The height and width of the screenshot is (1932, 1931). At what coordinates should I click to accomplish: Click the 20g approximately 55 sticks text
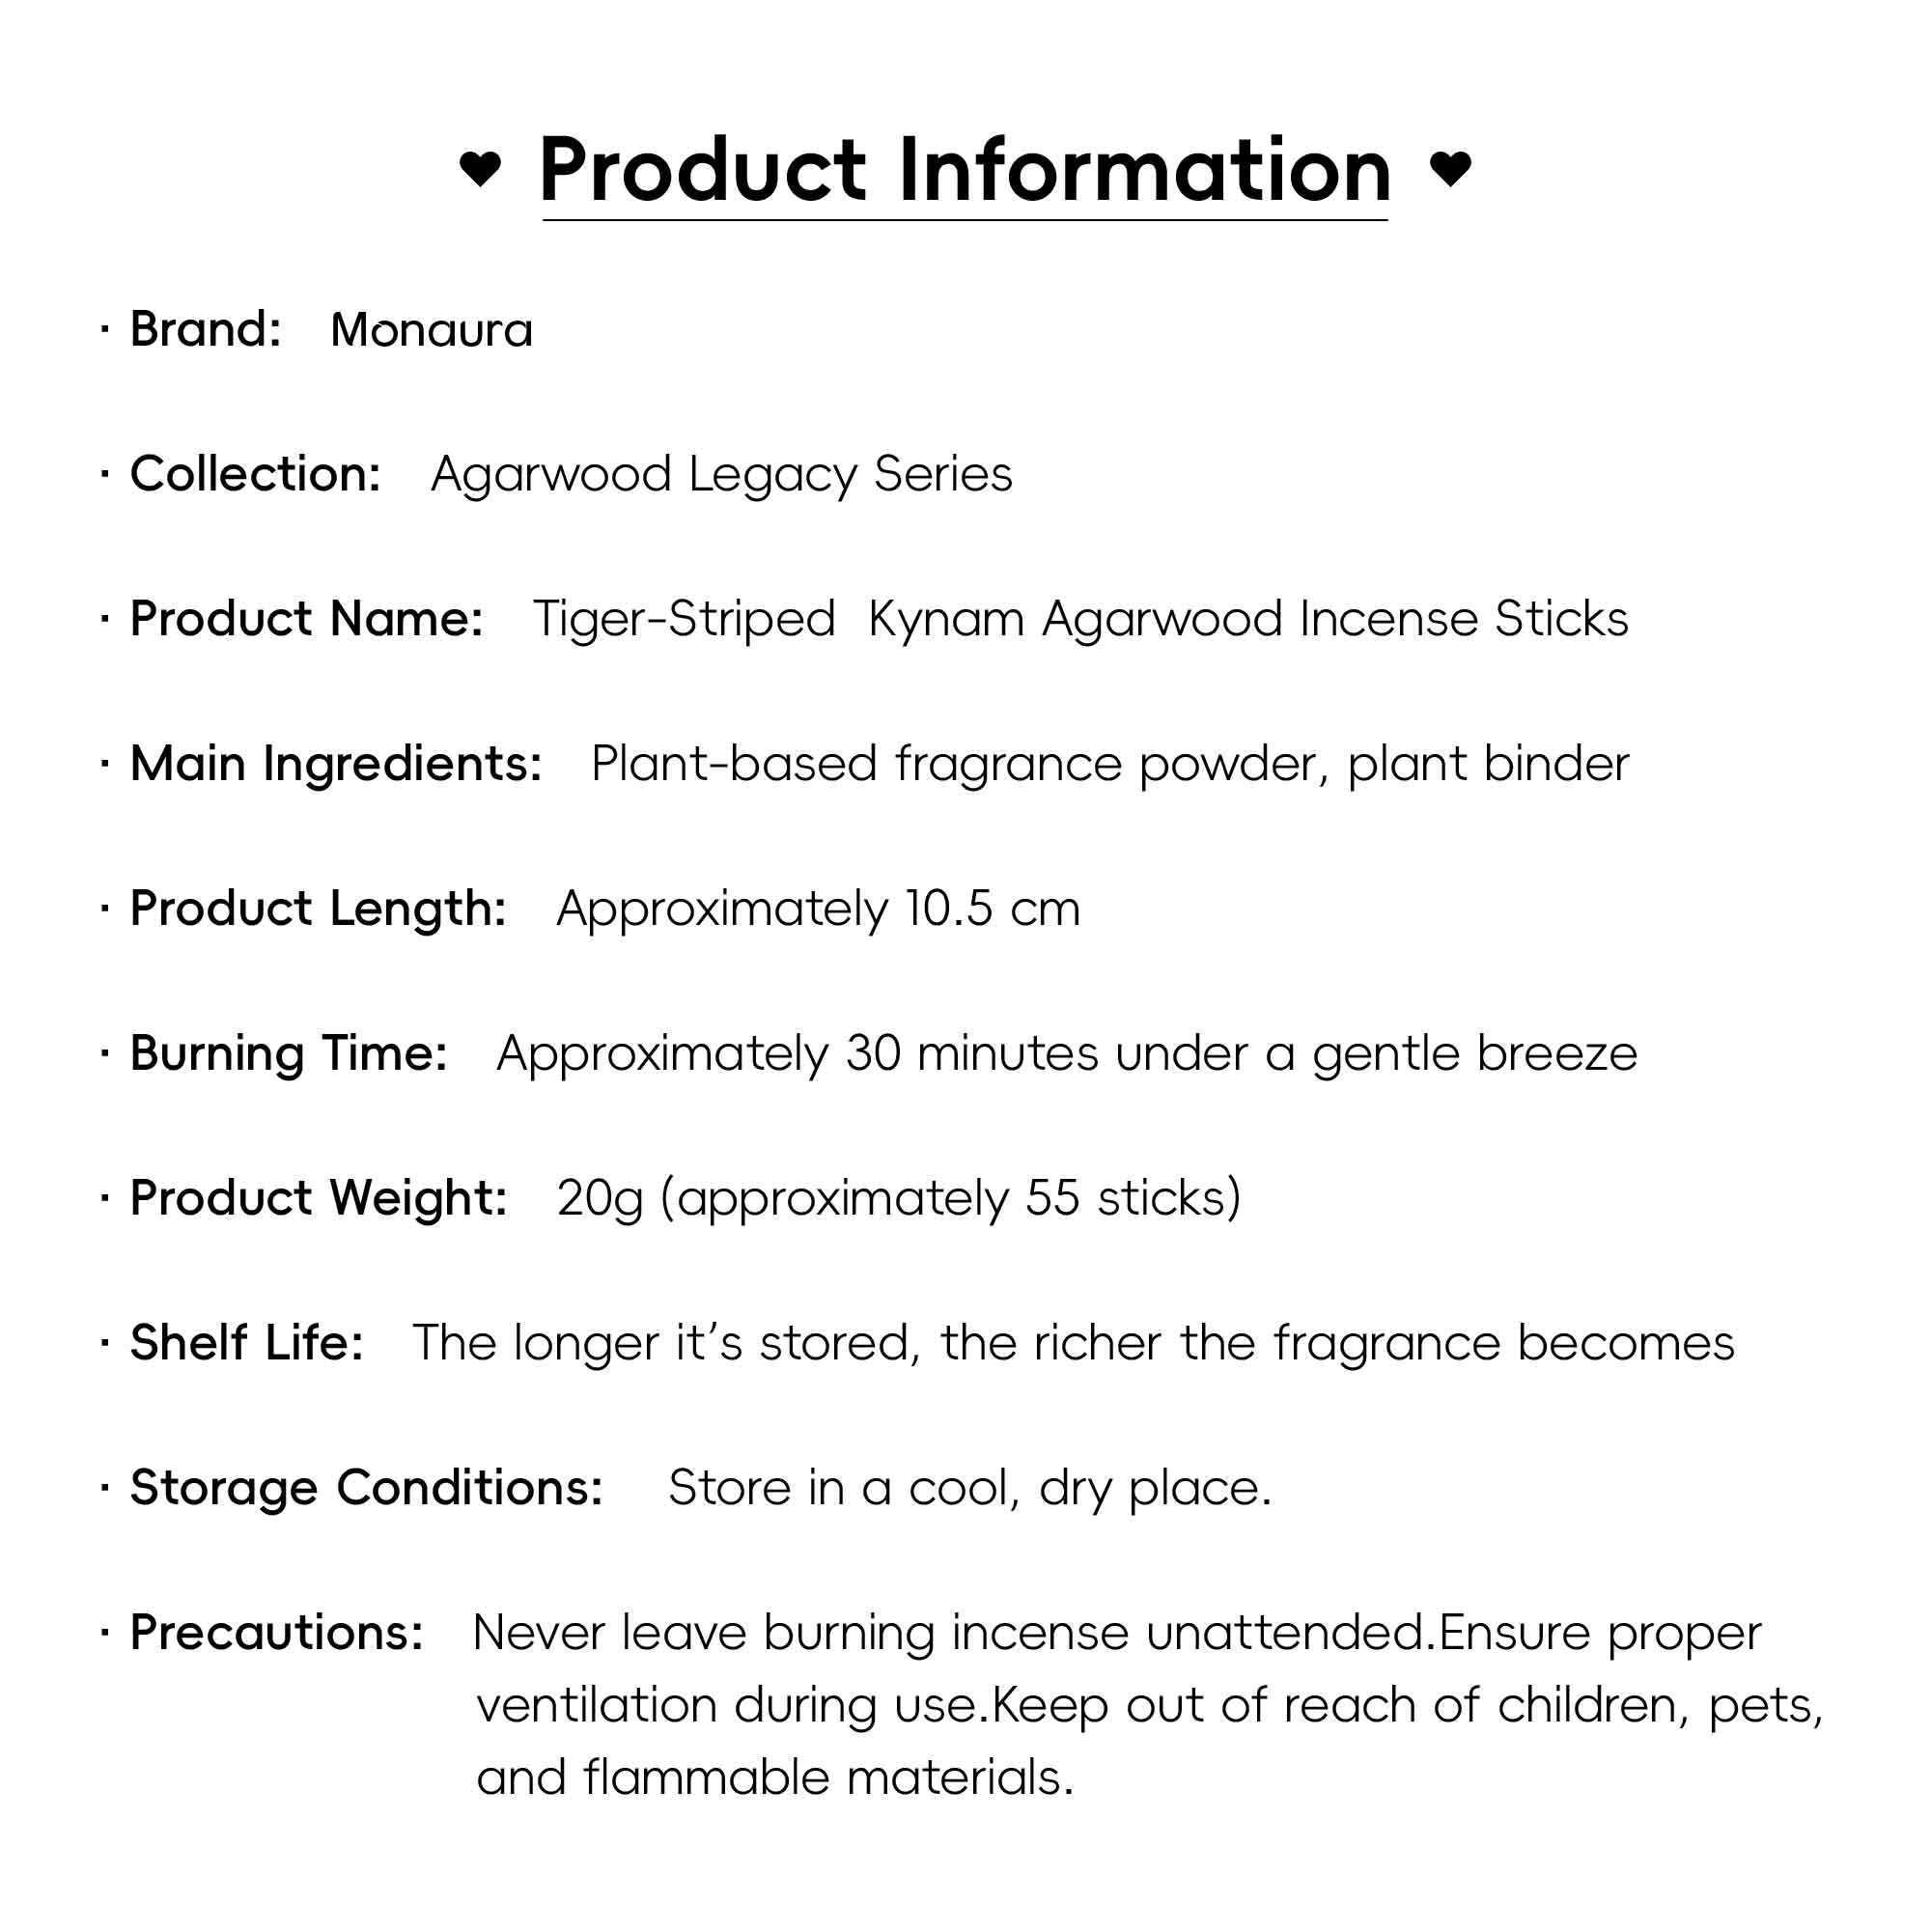898,1198
